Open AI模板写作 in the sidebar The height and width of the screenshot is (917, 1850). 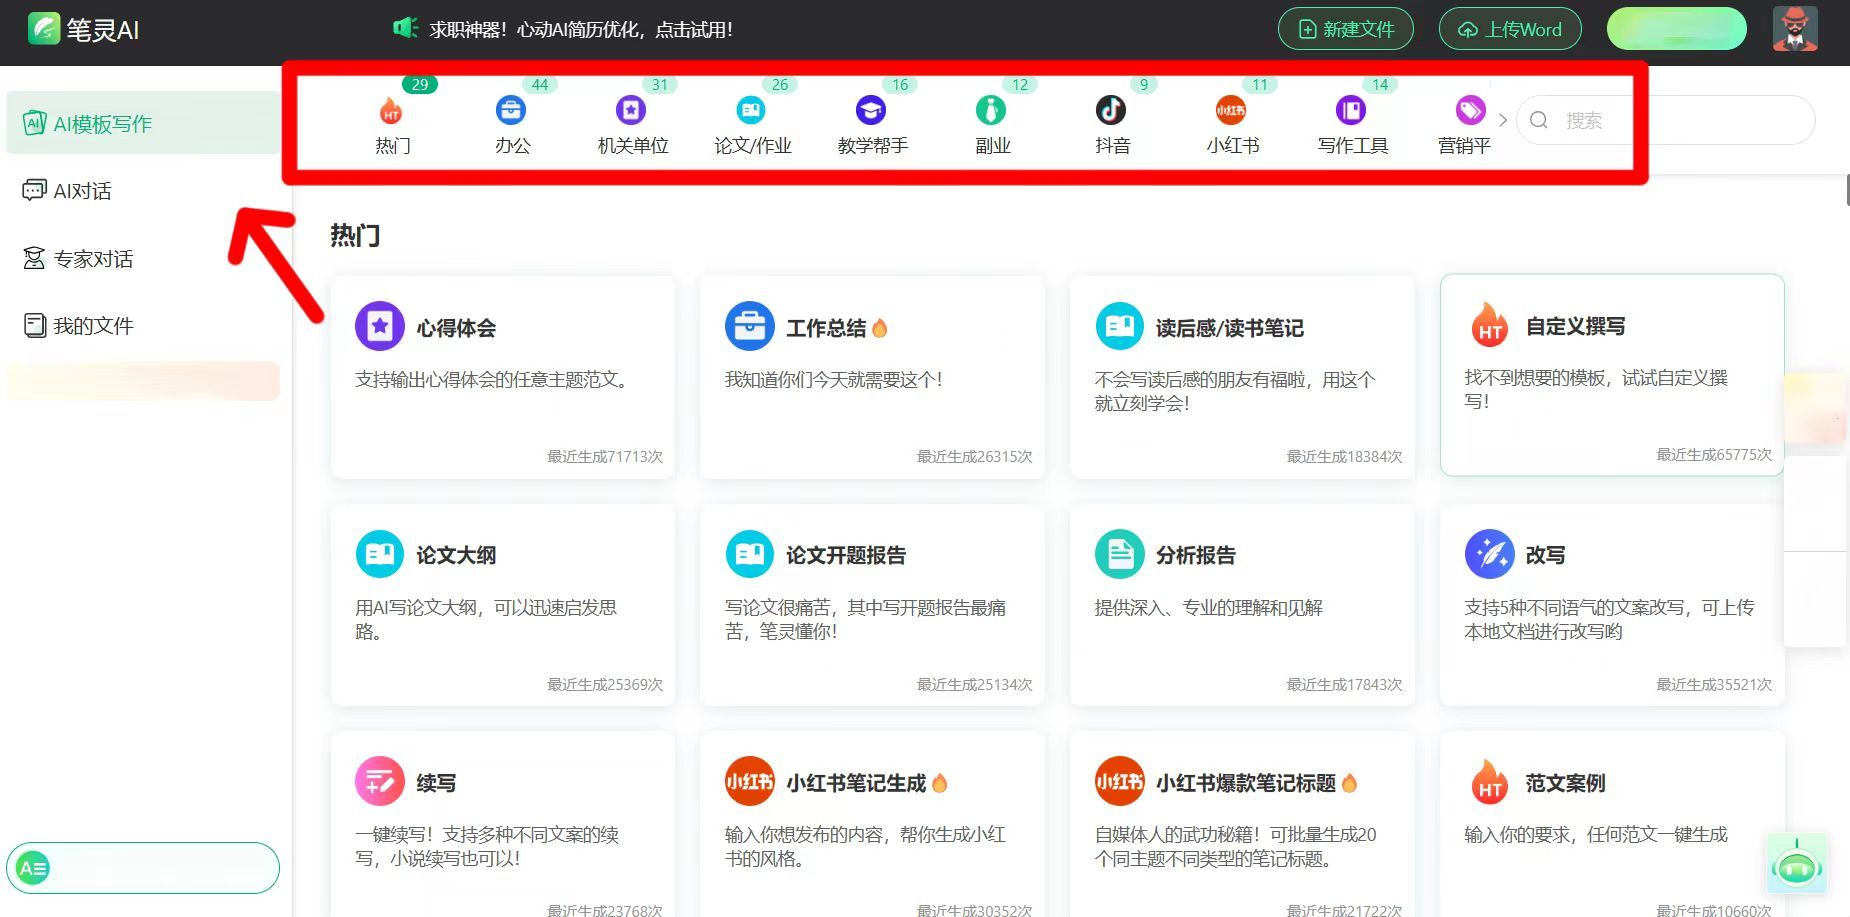point(143,123)
